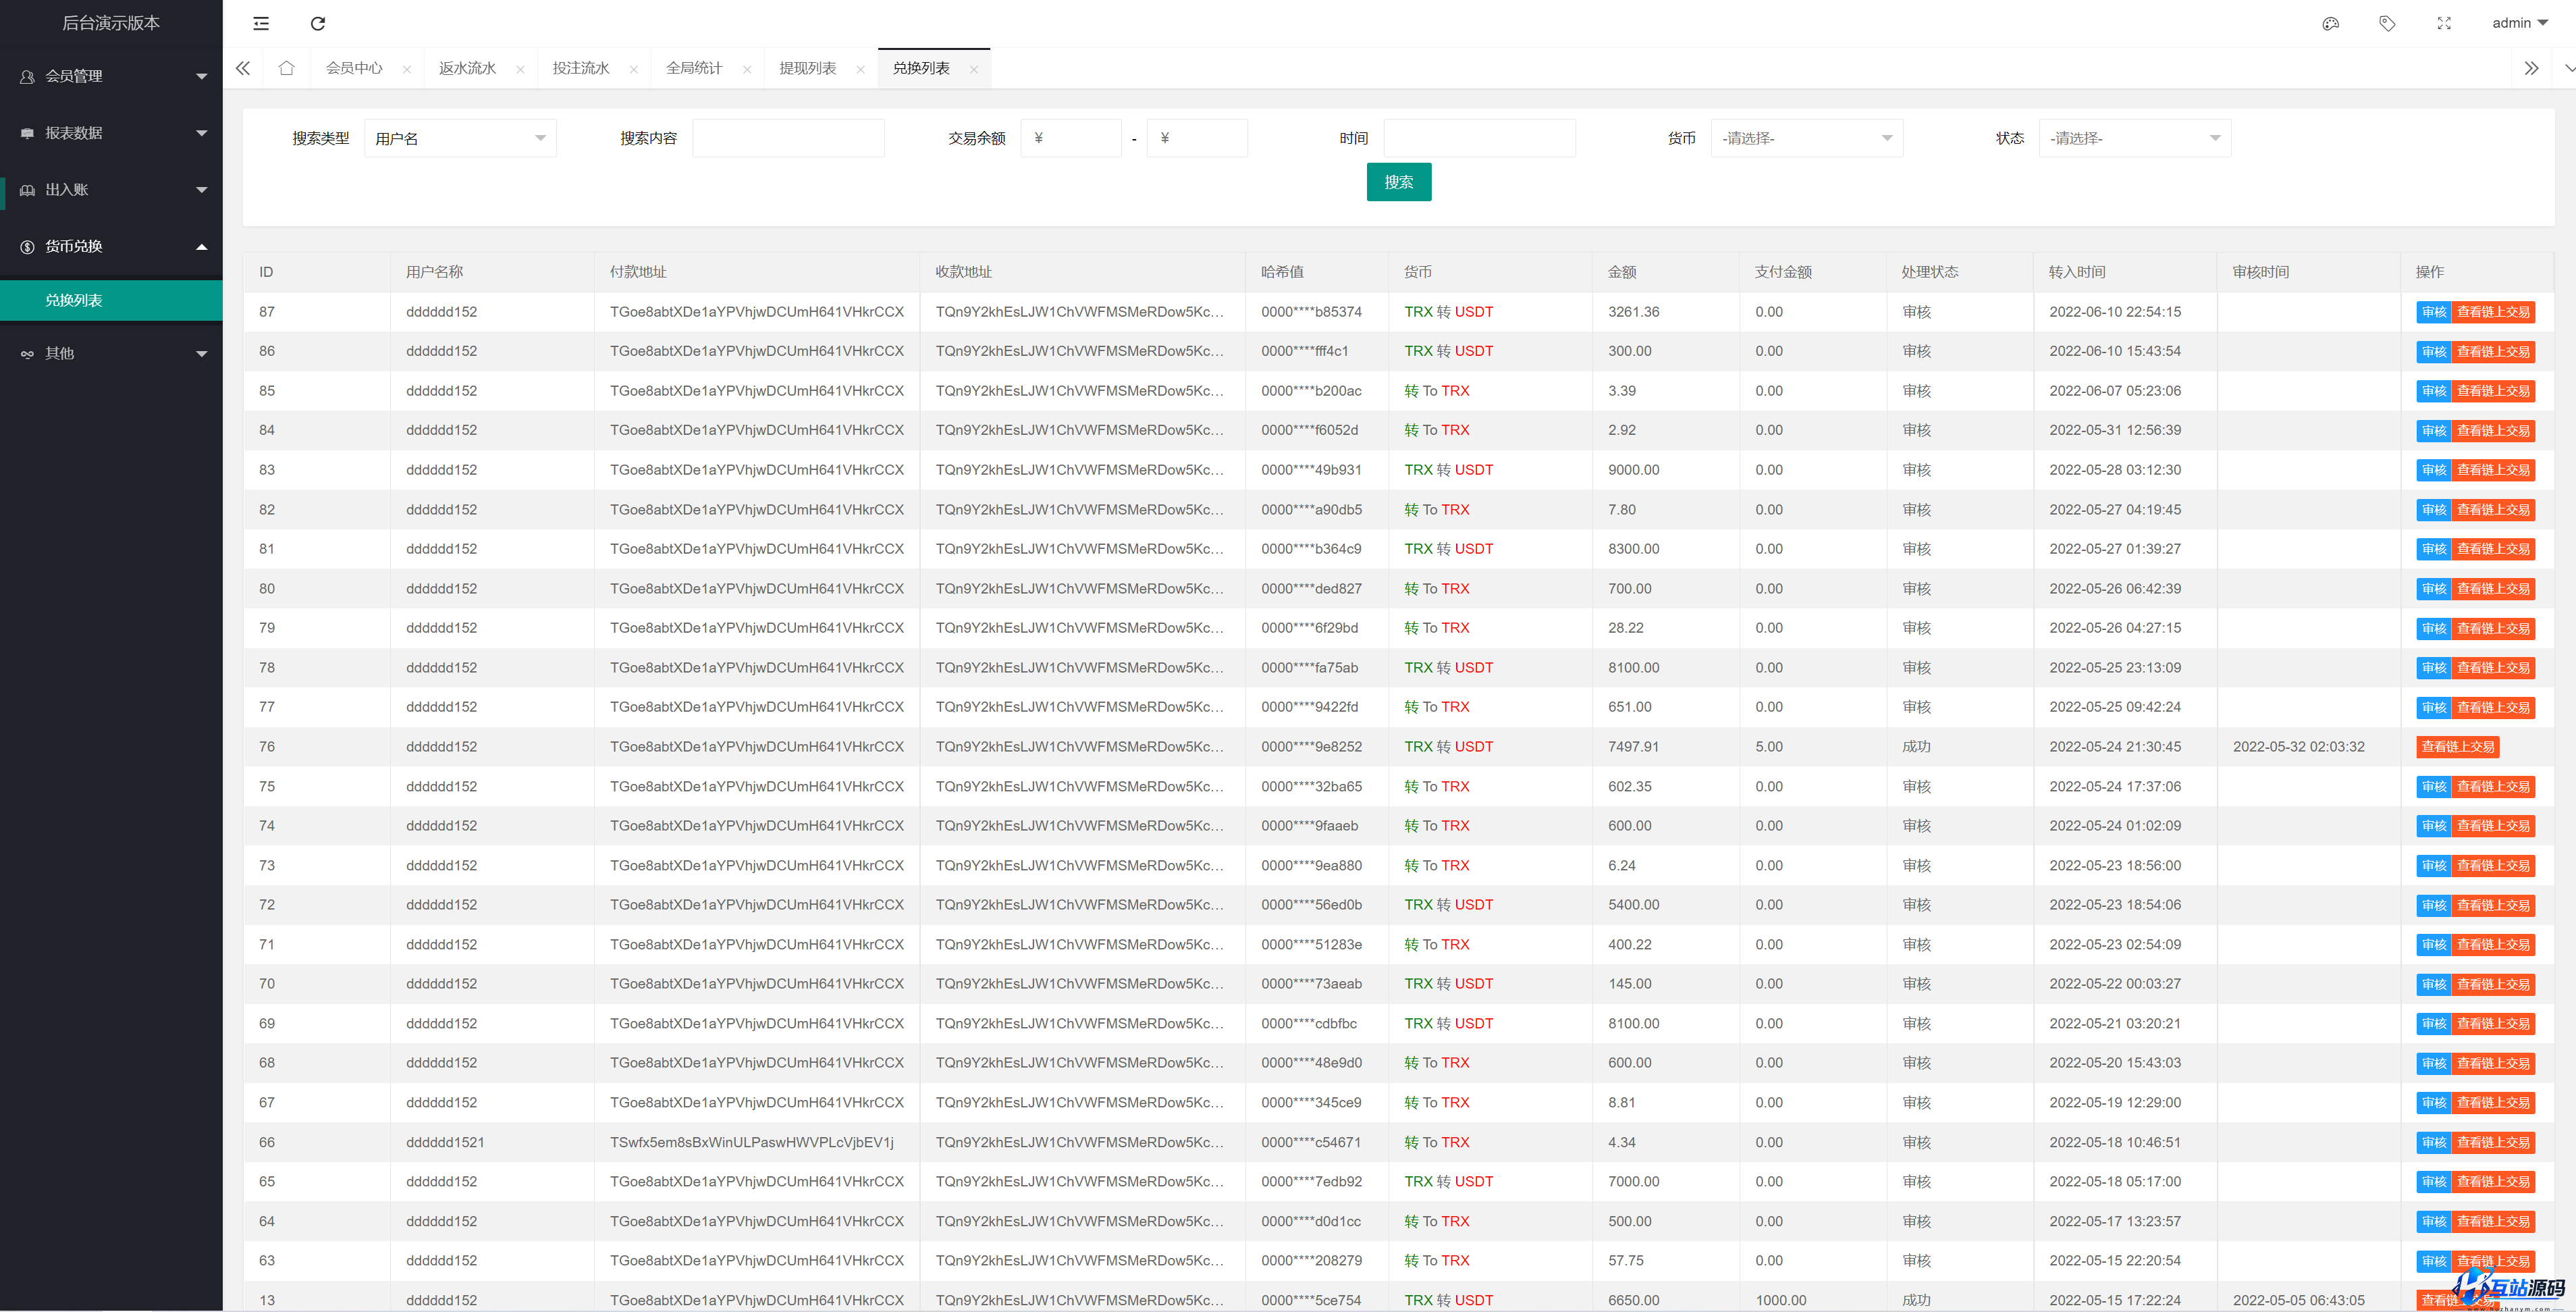Close the 兑换列表 tab
This screenshot has height=1312, width=2576.
click(x=974, y=69)
